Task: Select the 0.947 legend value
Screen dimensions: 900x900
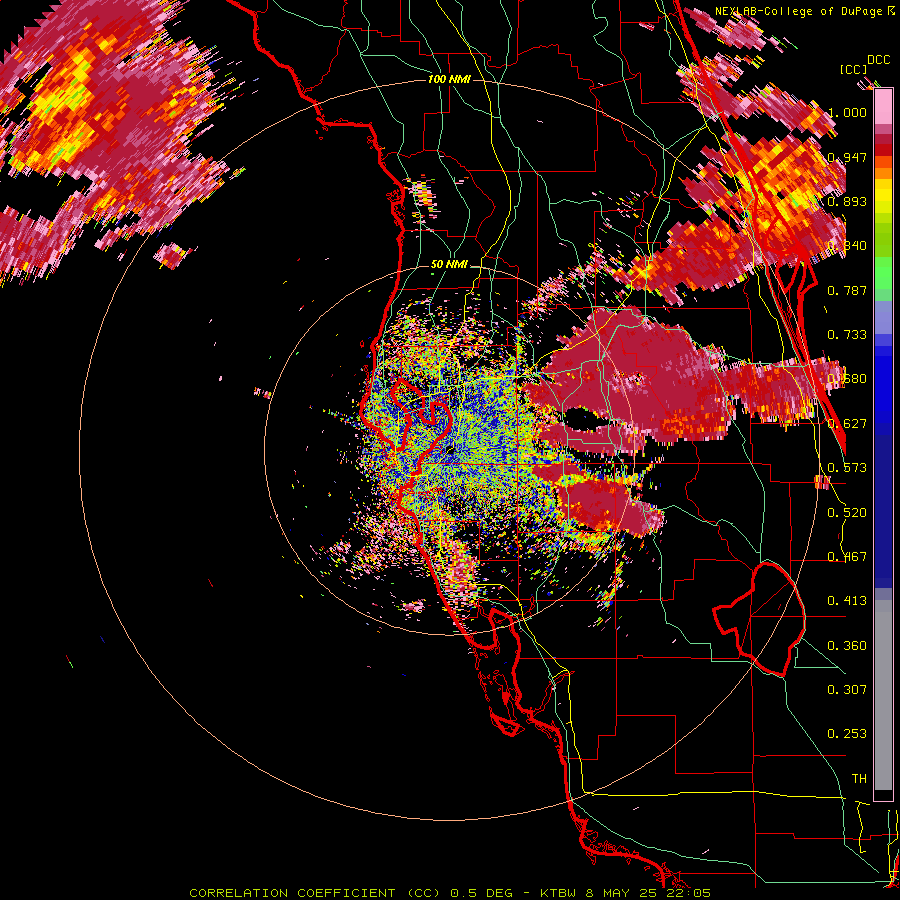Action: [x=847, y=157]
